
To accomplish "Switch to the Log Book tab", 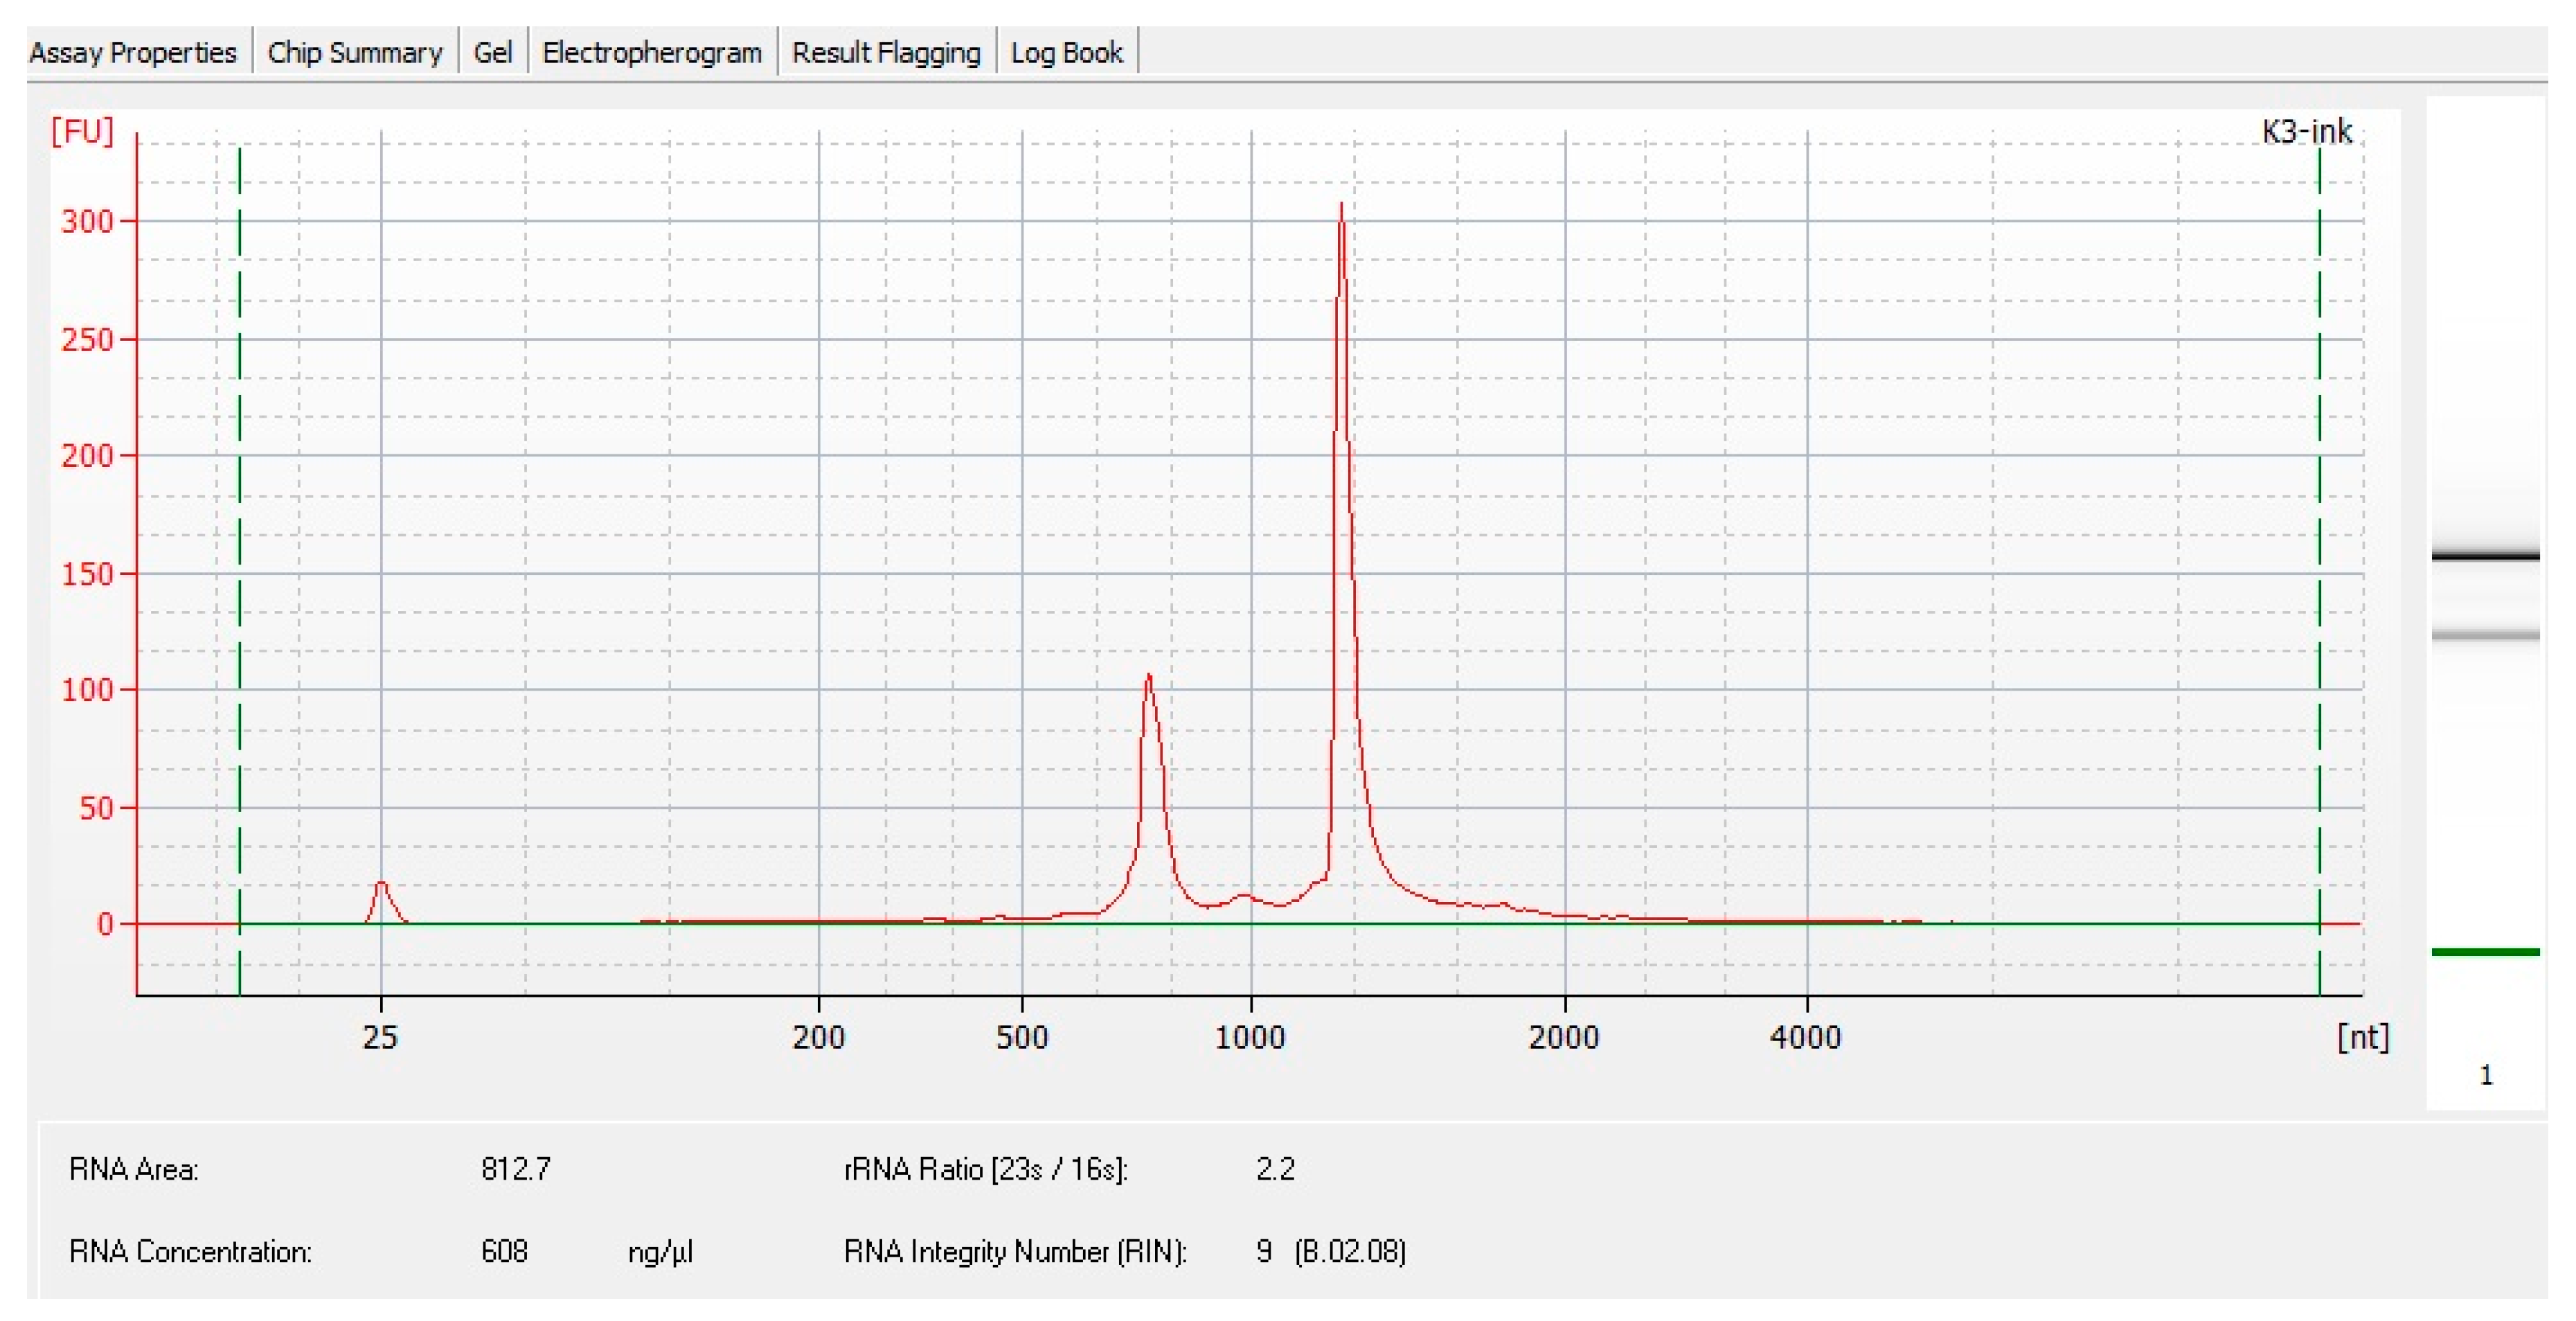I will (1066, 52).
